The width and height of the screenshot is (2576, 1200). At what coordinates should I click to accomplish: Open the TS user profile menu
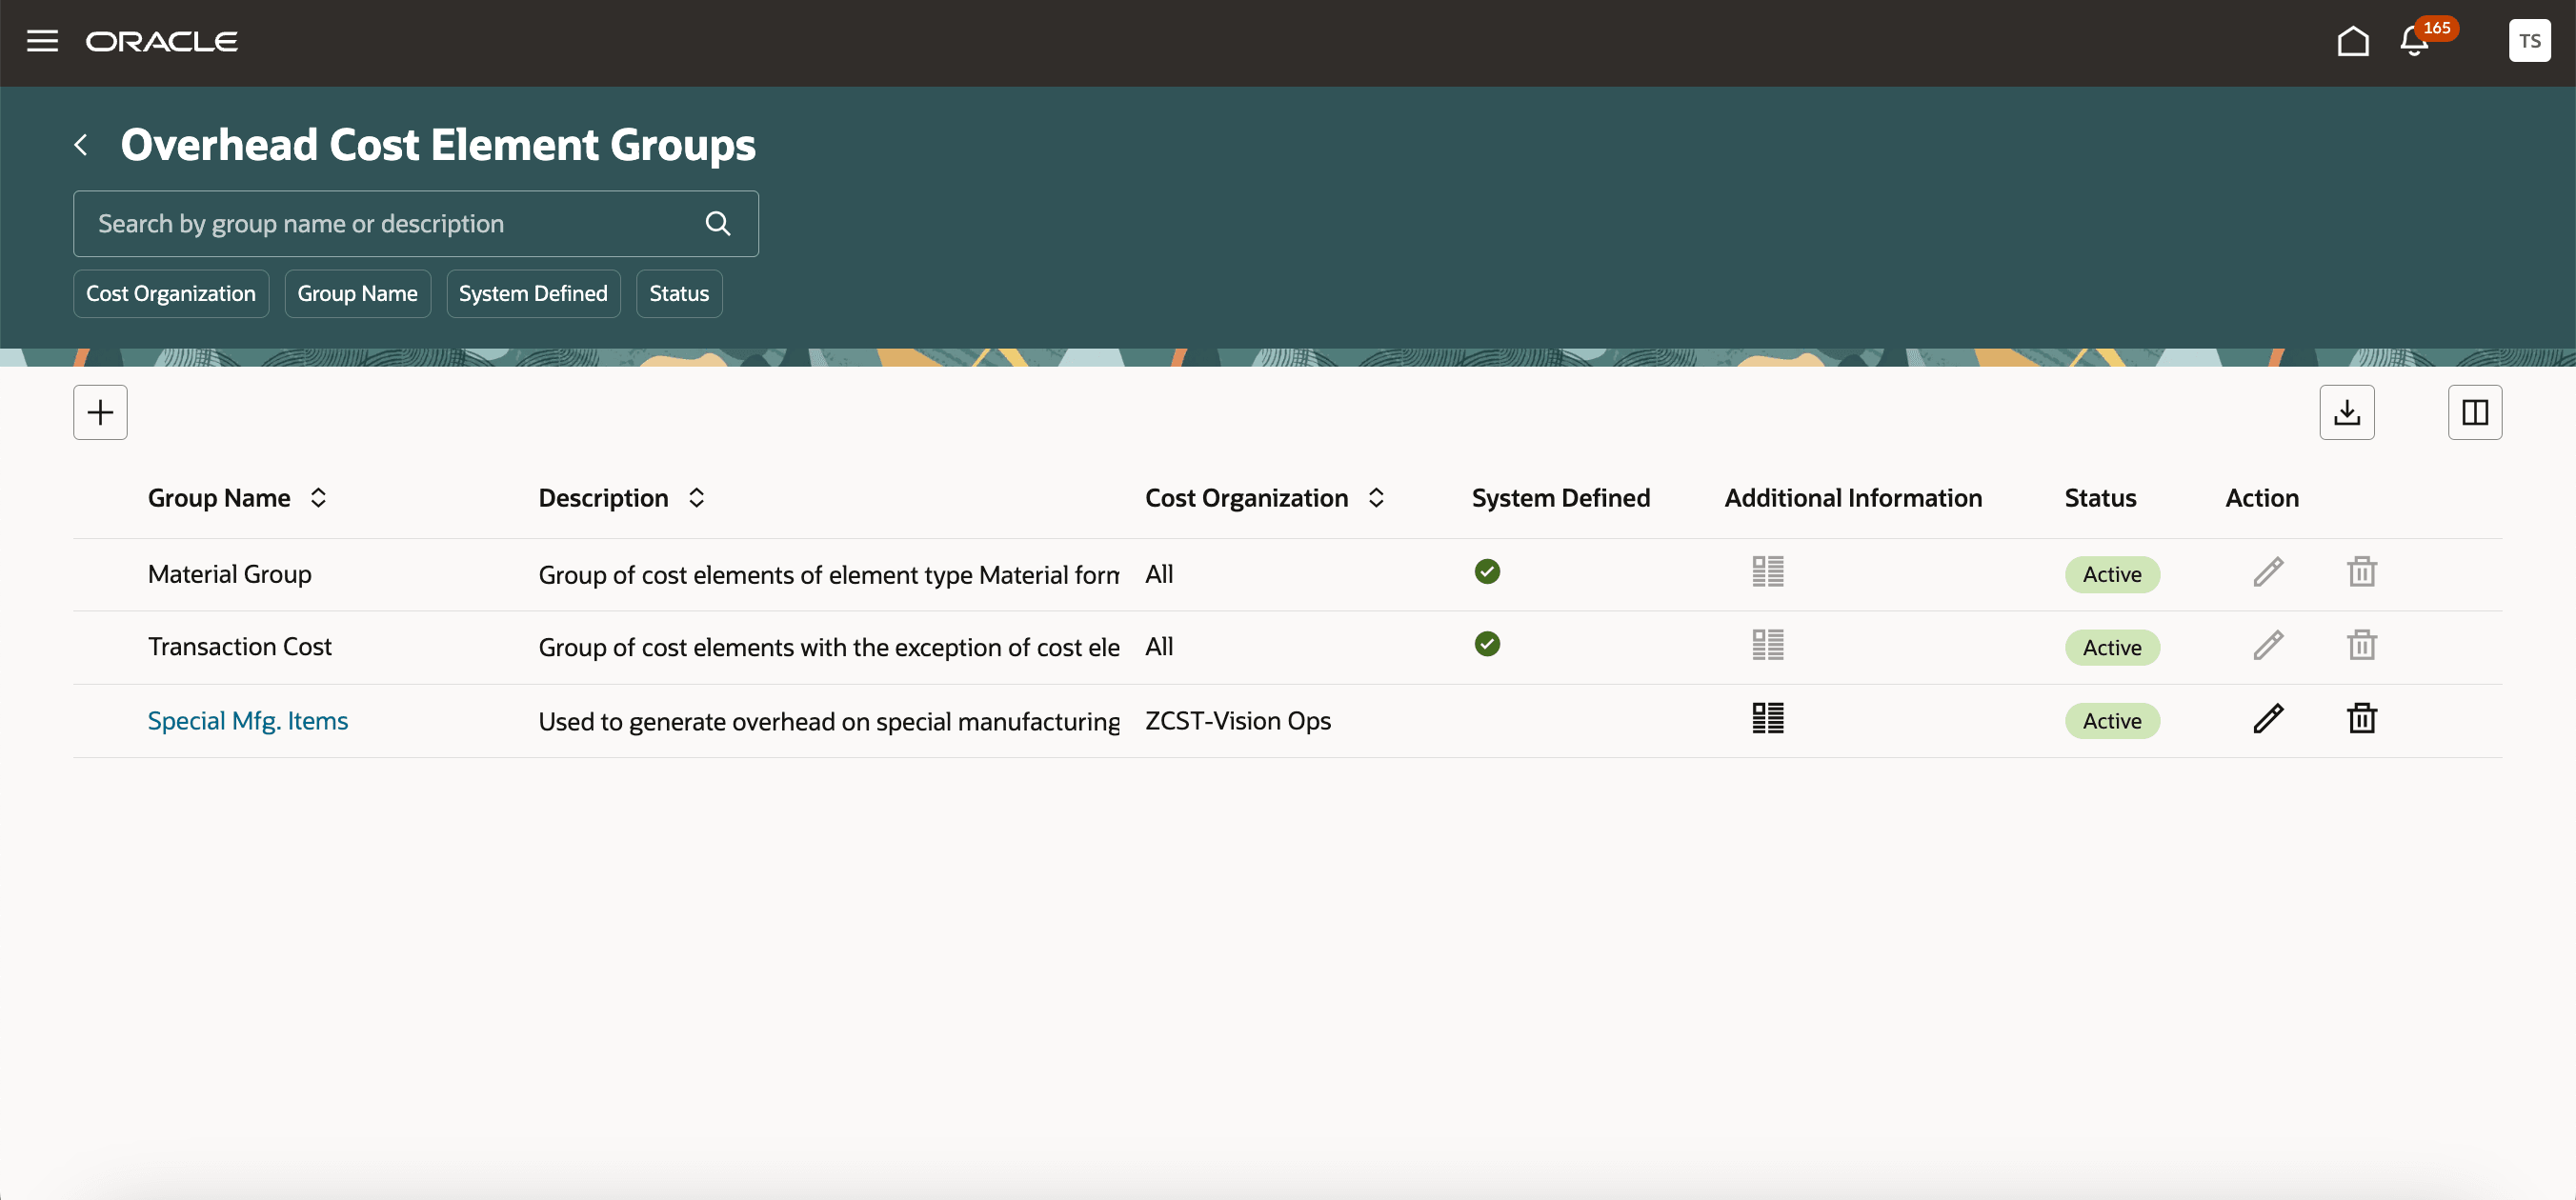coord(2529,41)
